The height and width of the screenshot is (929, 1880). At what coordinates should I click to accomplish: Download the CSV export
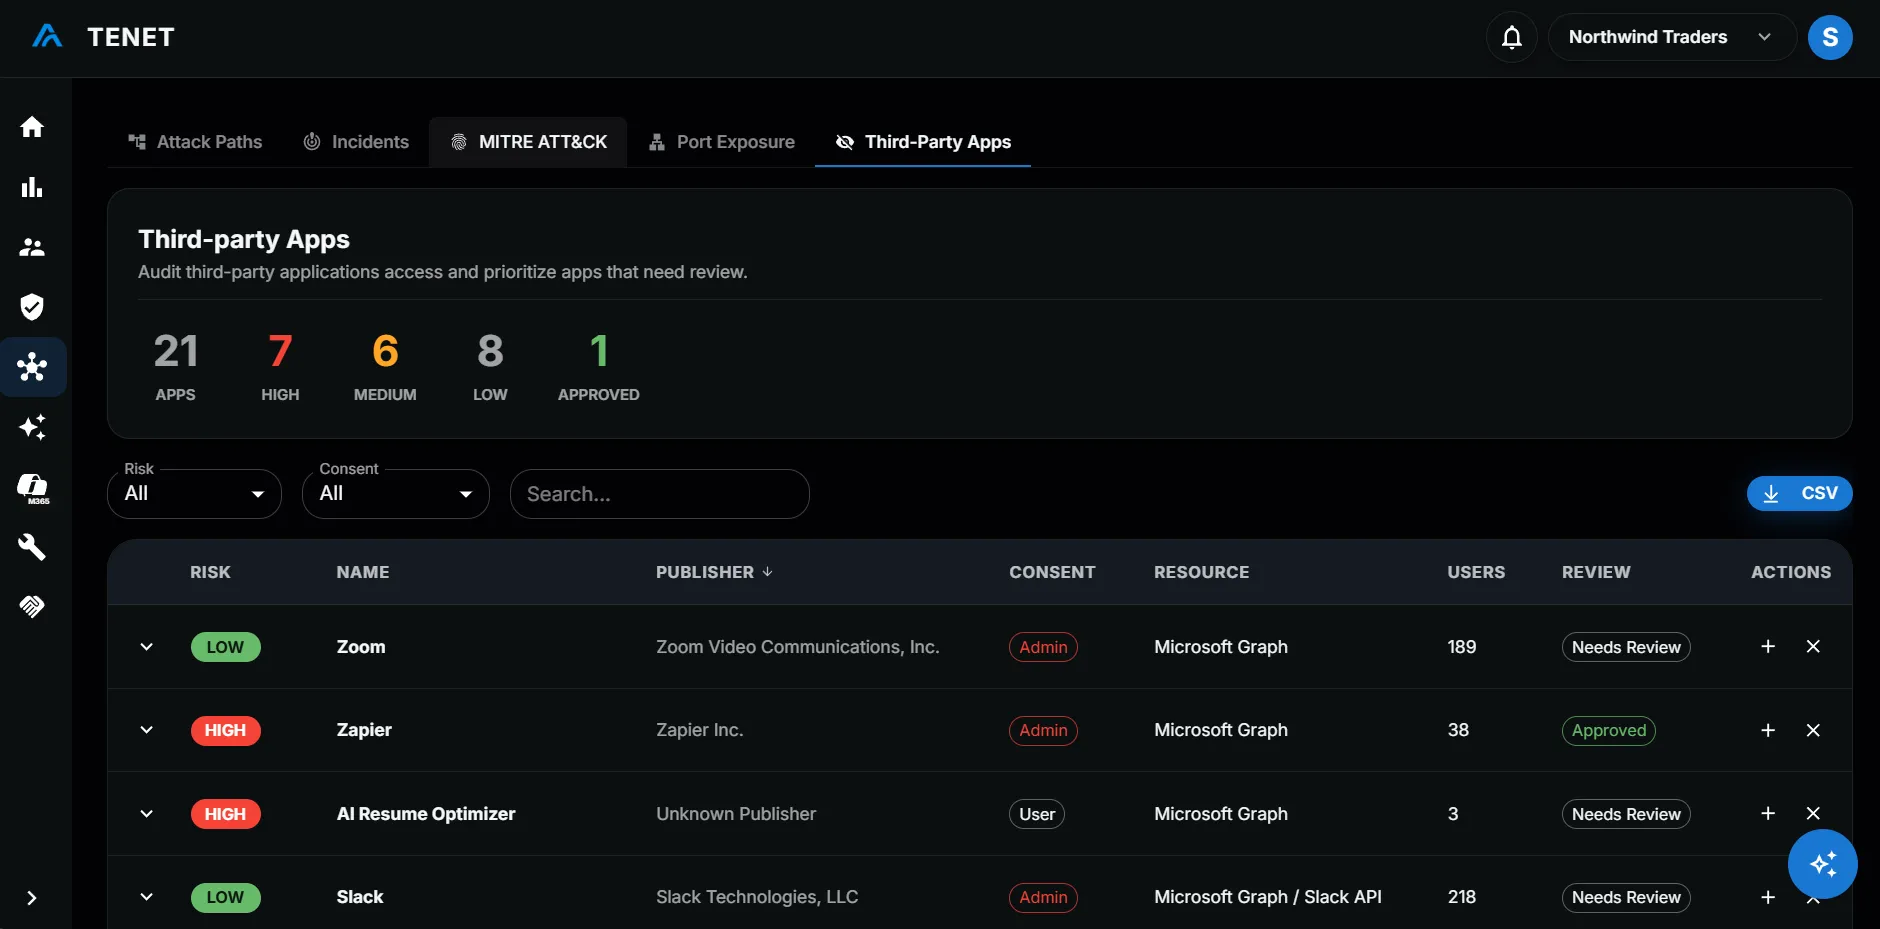pyautogui.click(x=1799, y=494)
